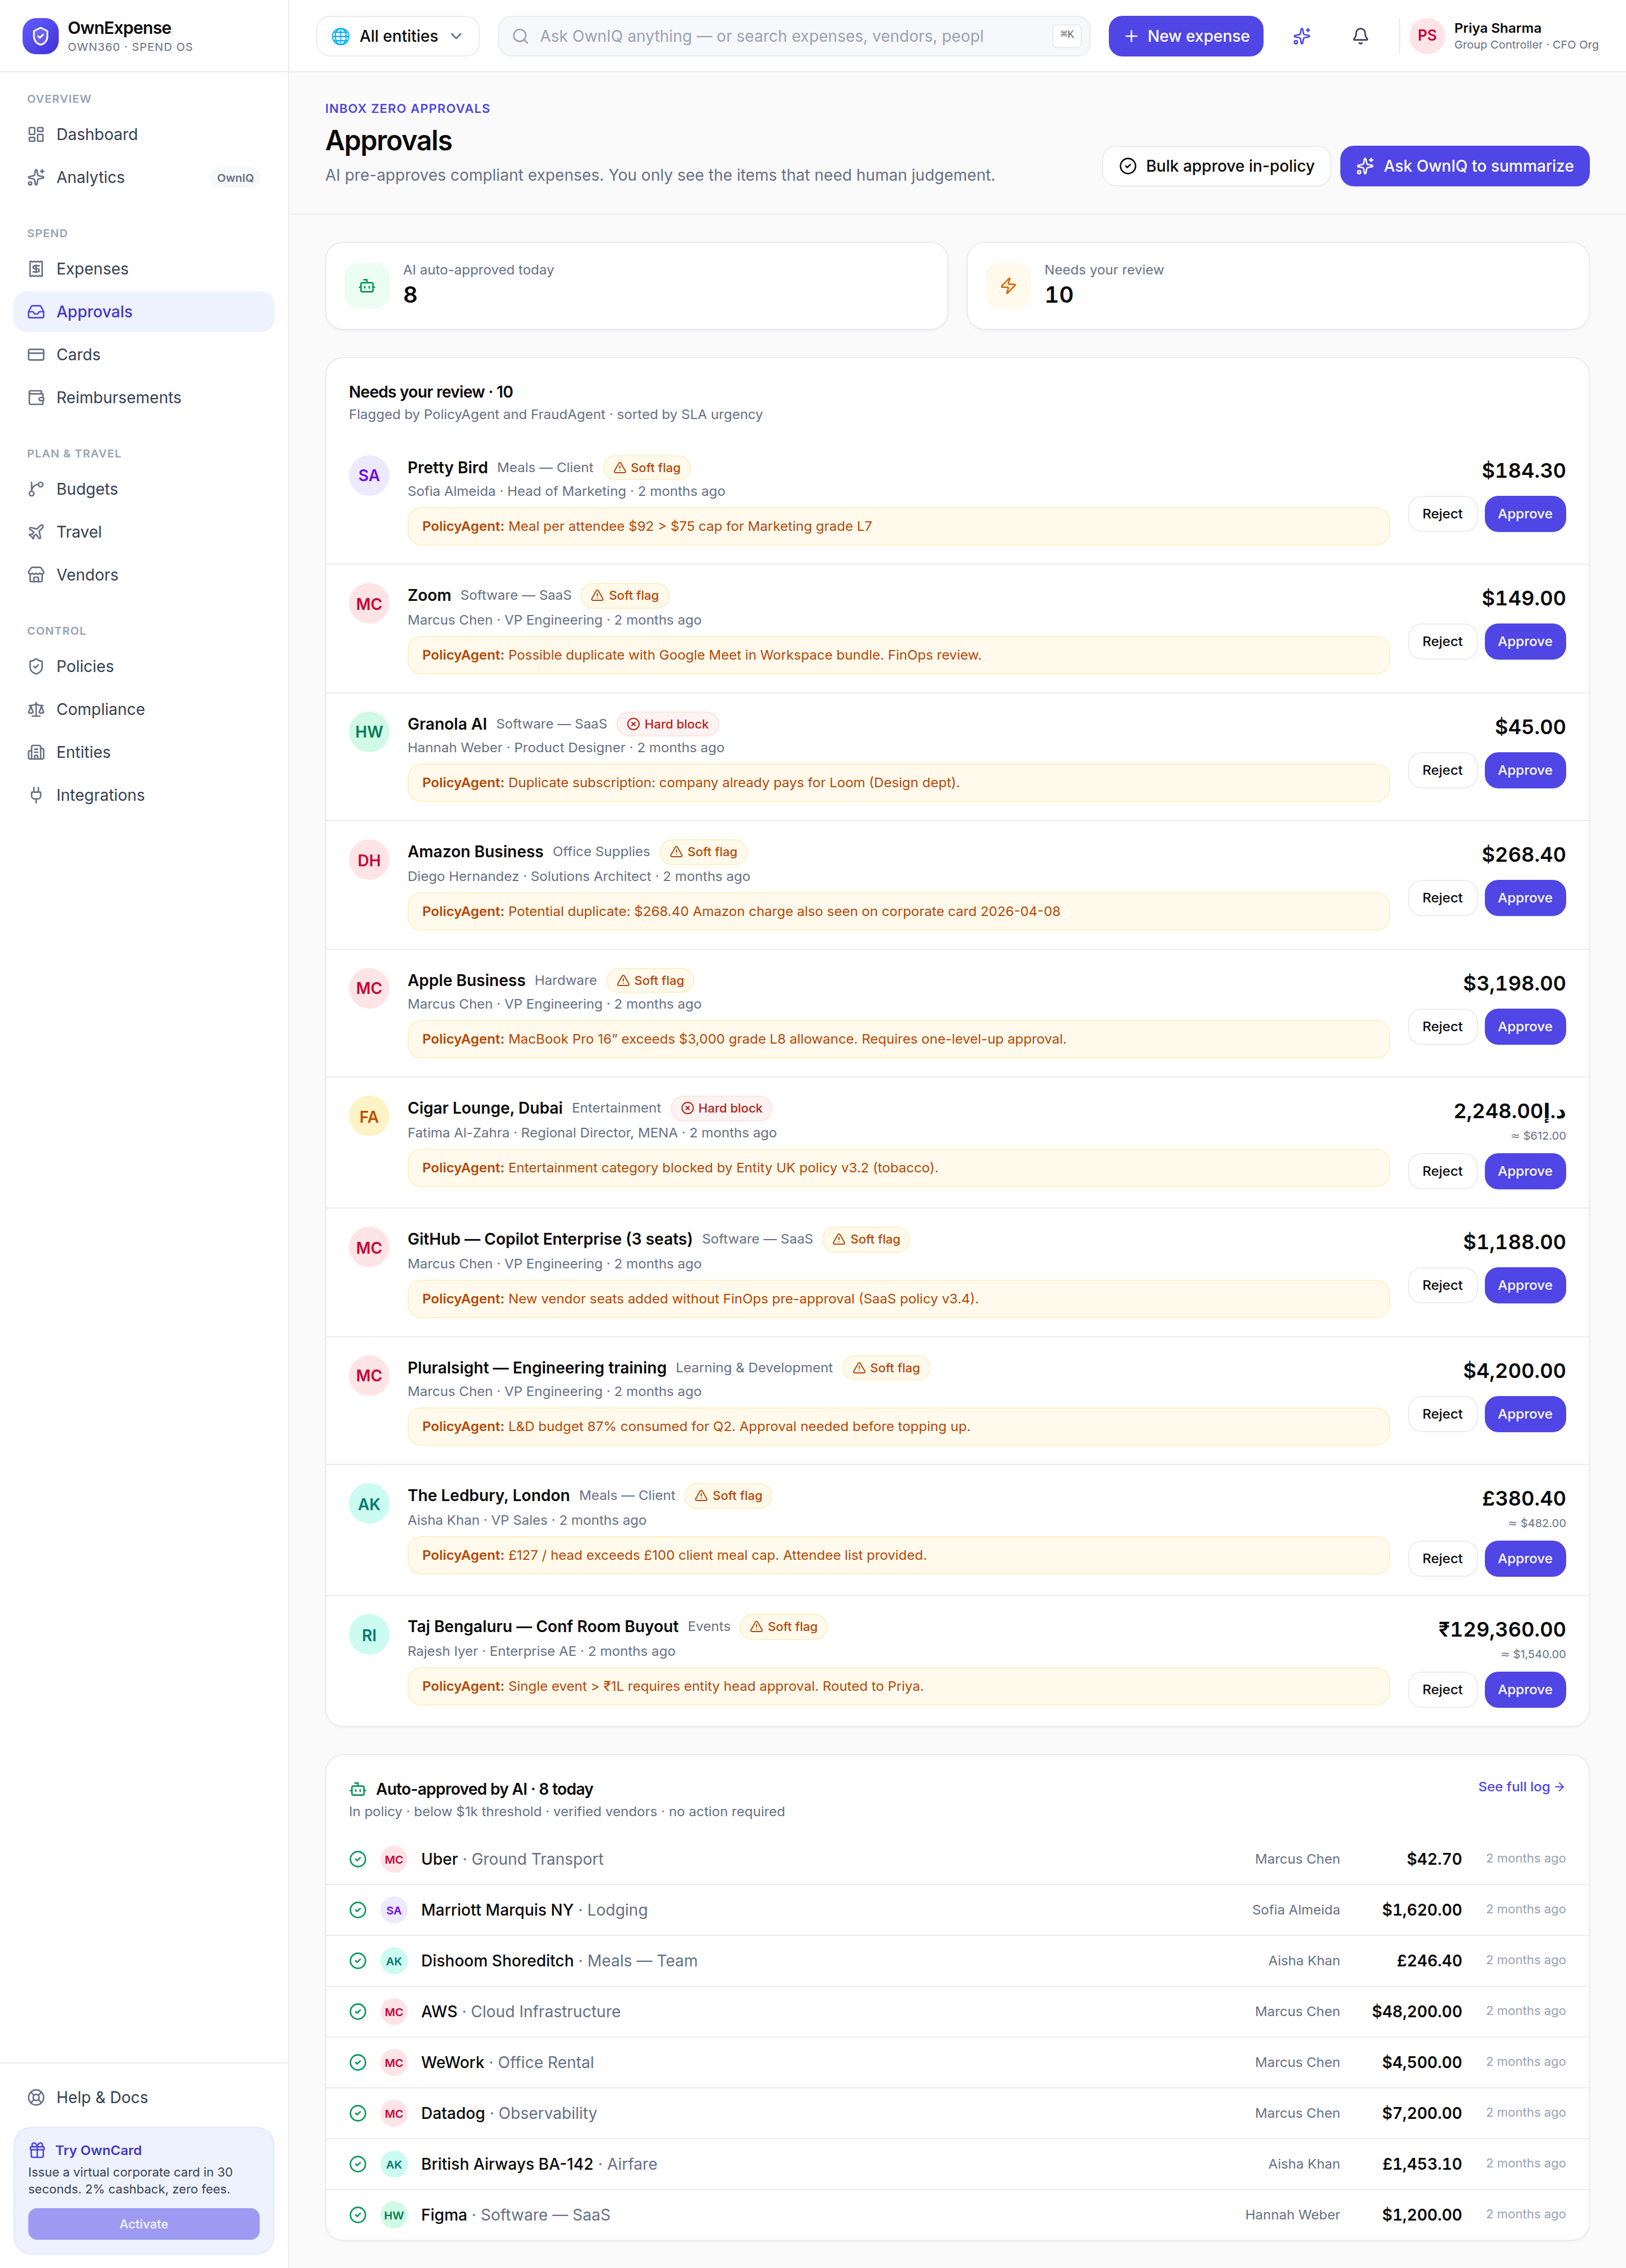Click the globe icon in entity selector

pos(340,36)
